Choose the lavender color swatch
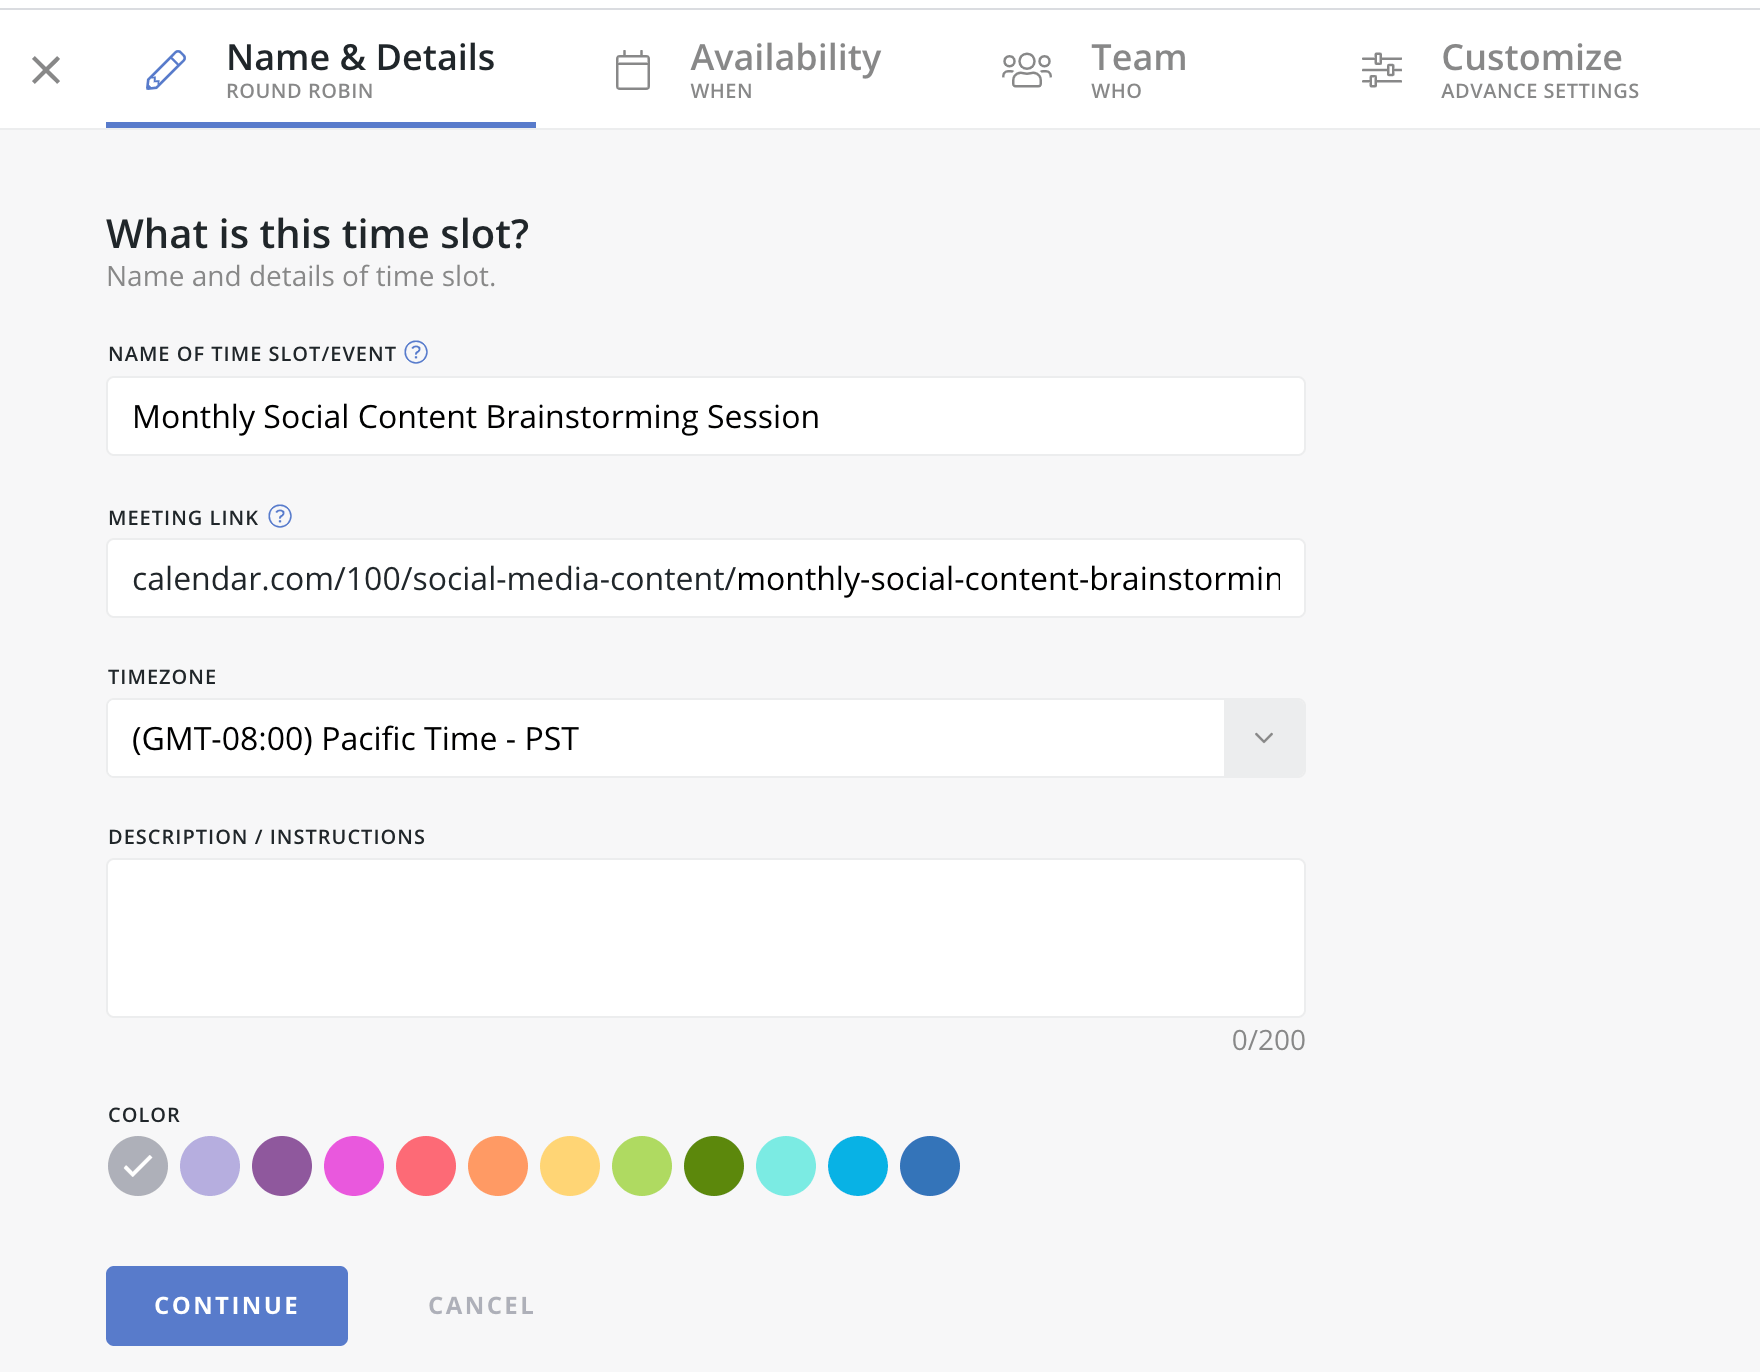 210,1166
